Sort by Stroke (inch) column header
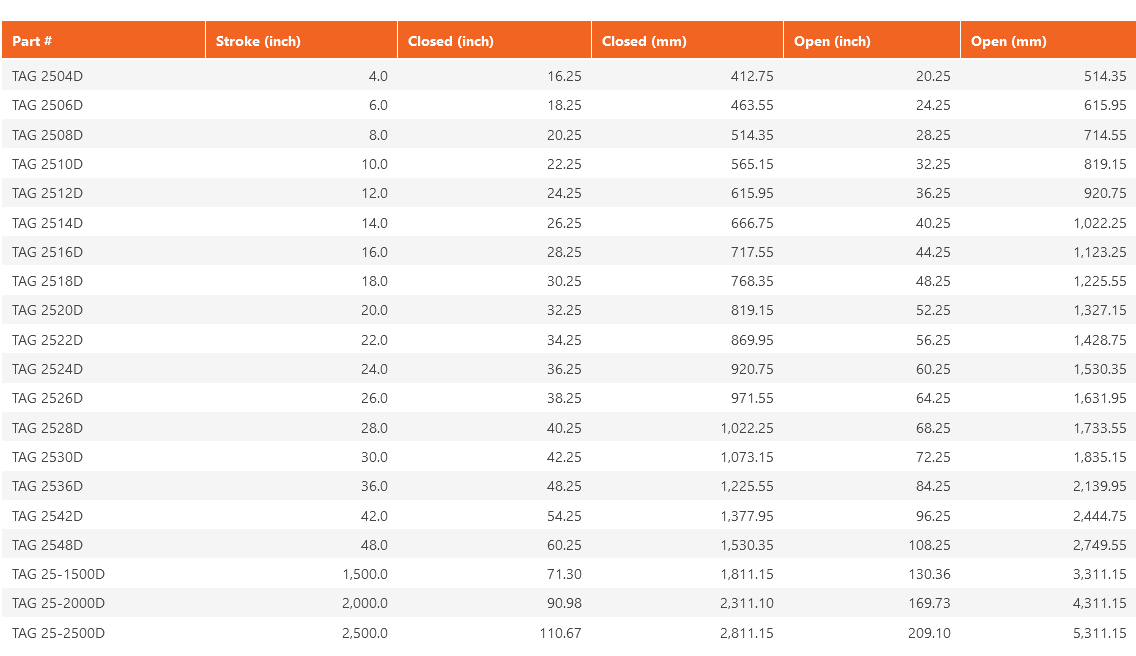Screen dimensions: 1136x656 tap(258, 41)
